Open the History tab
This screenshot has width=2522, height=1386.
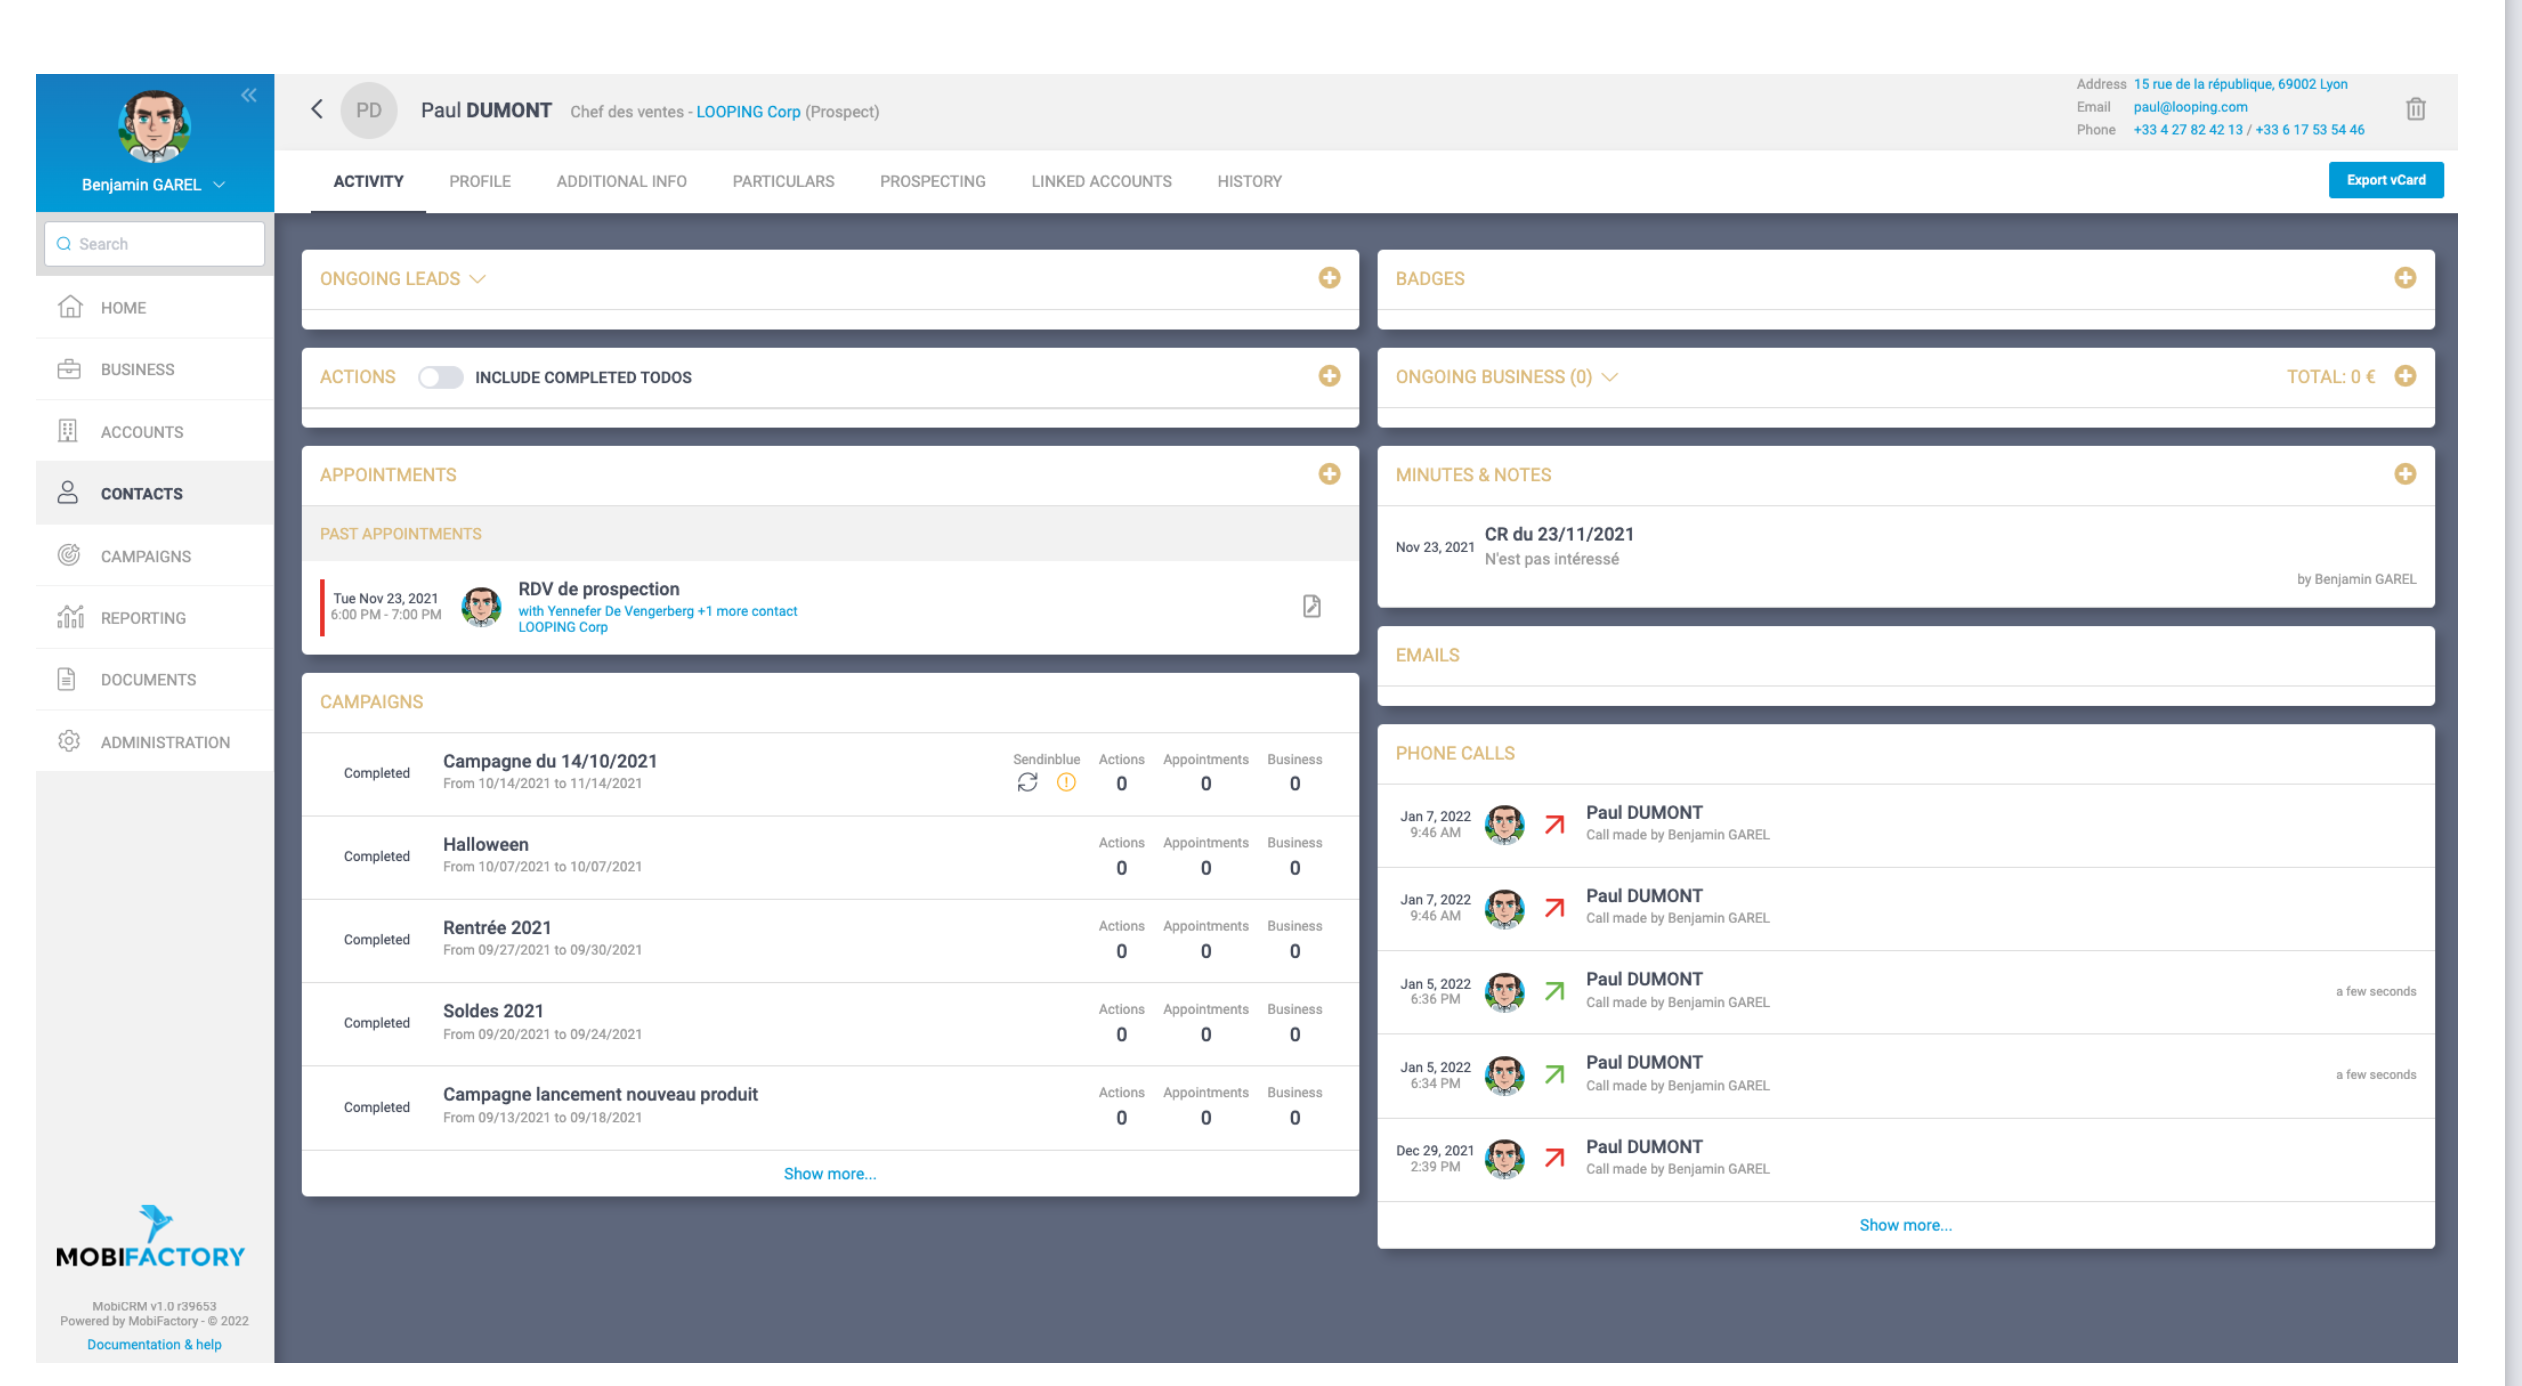(1249, 181)
